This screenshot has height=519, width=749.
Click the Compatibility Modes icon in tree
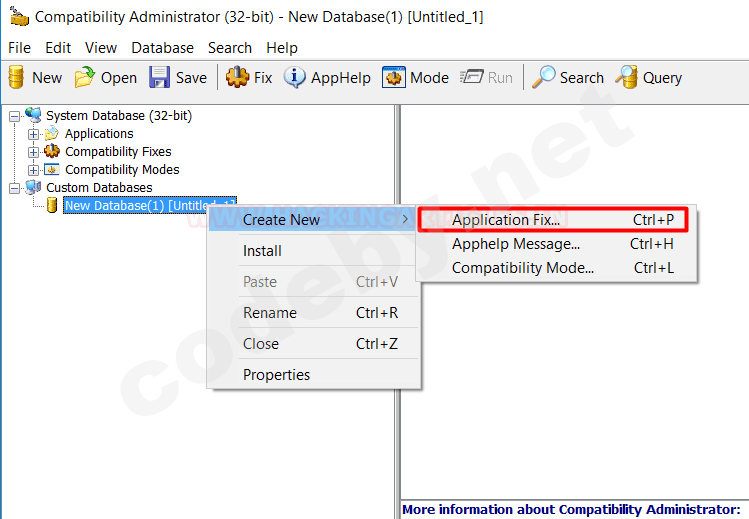click(52, 169)
